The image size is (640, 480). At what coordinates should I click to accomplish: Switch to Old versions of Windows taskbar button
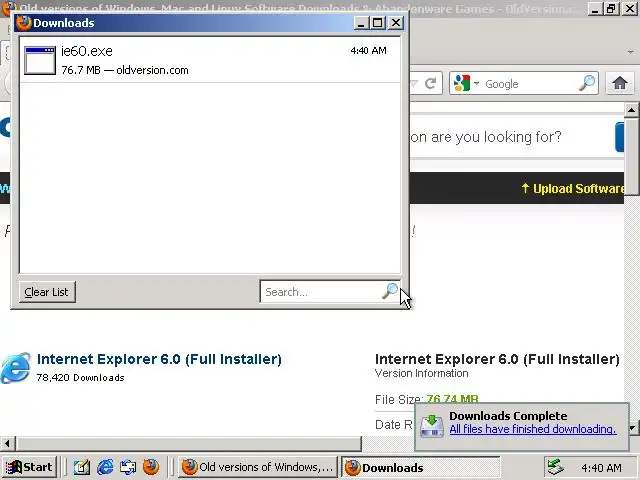pos(258,467)
